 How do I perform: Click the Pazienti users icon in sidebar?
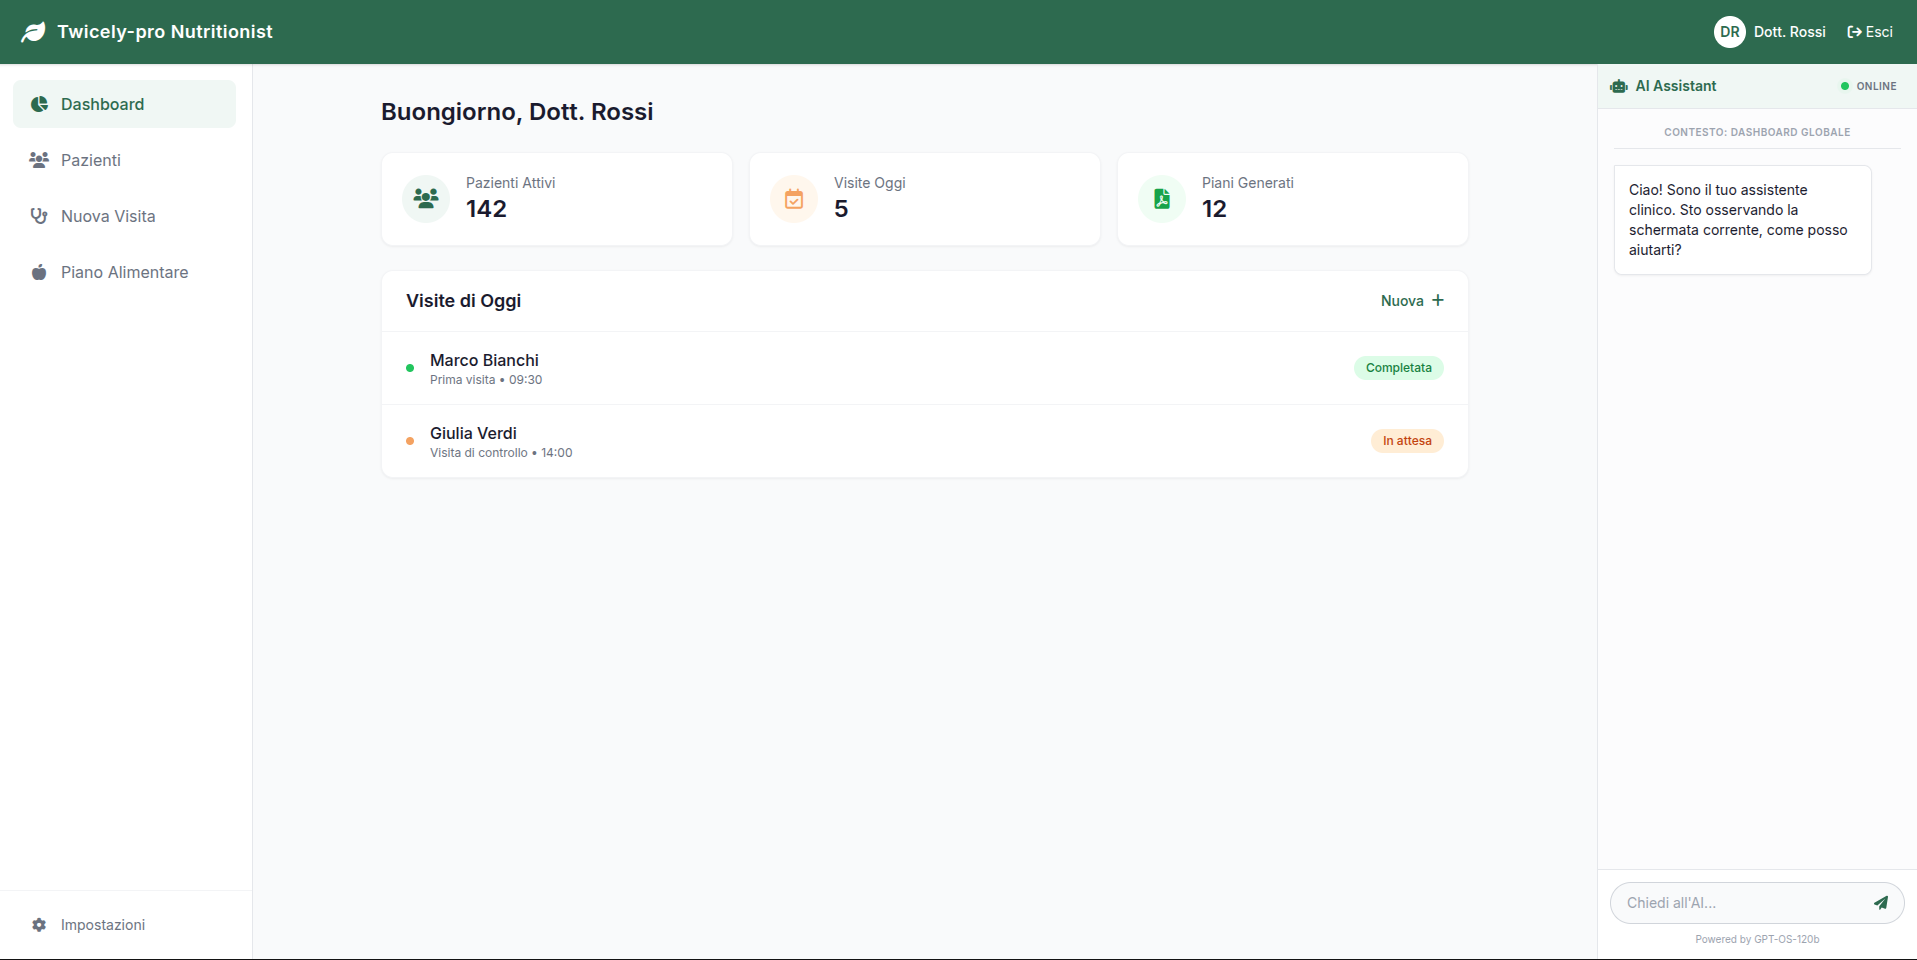click(x=38, y=160)
